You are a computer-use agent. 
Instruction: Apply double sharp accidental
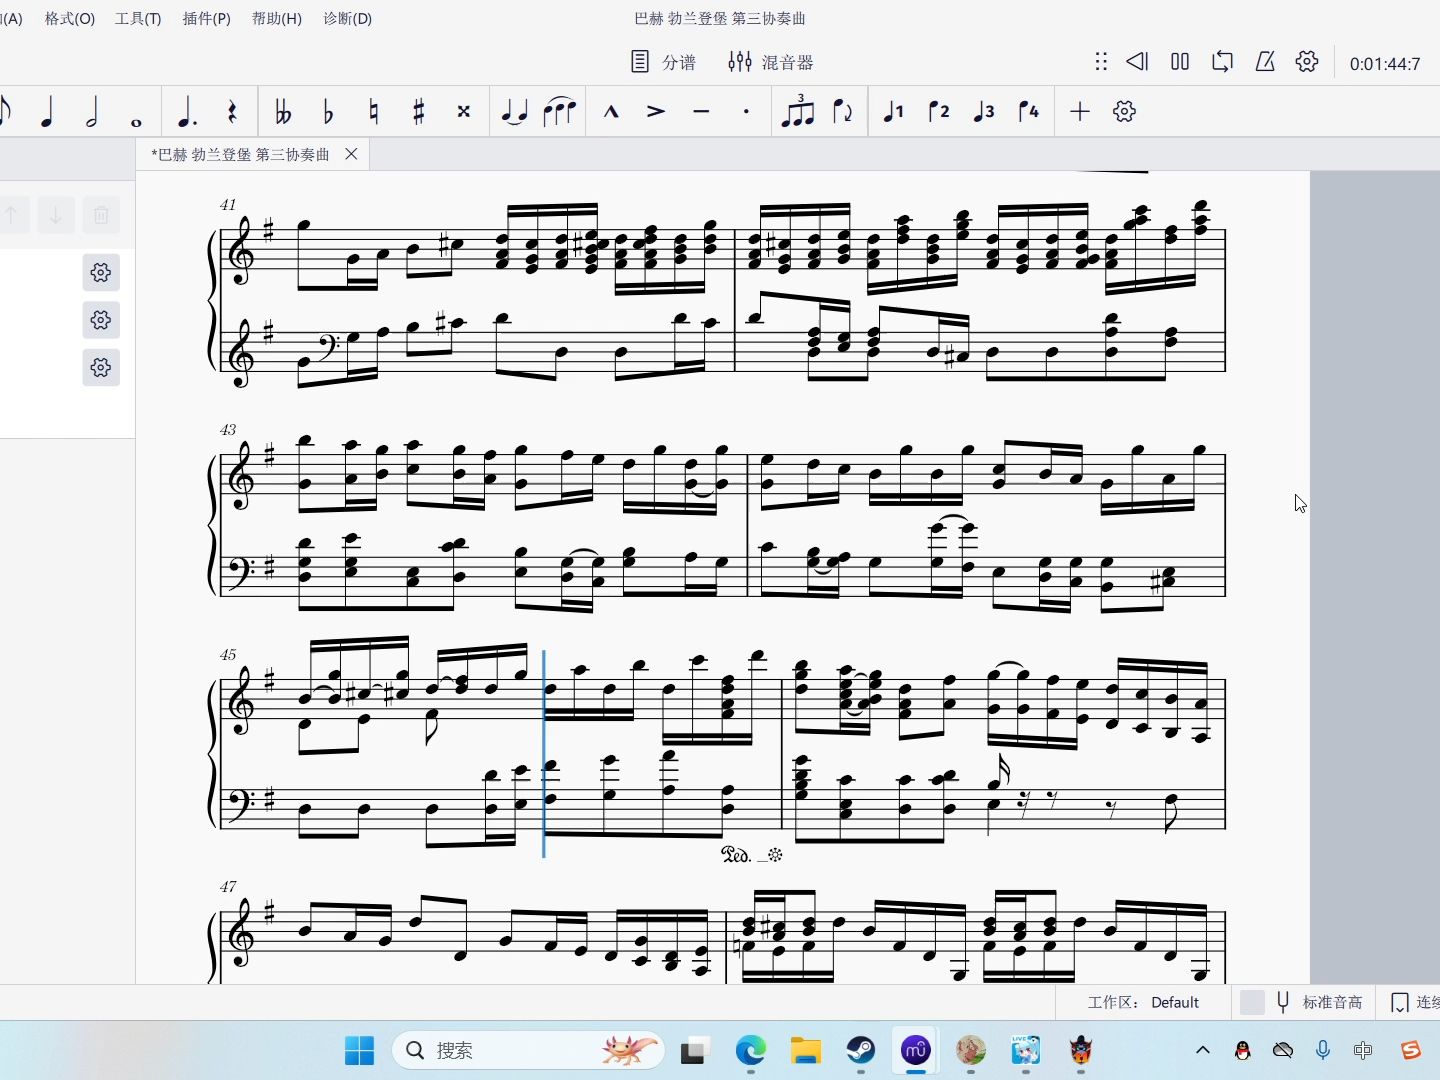464,112
